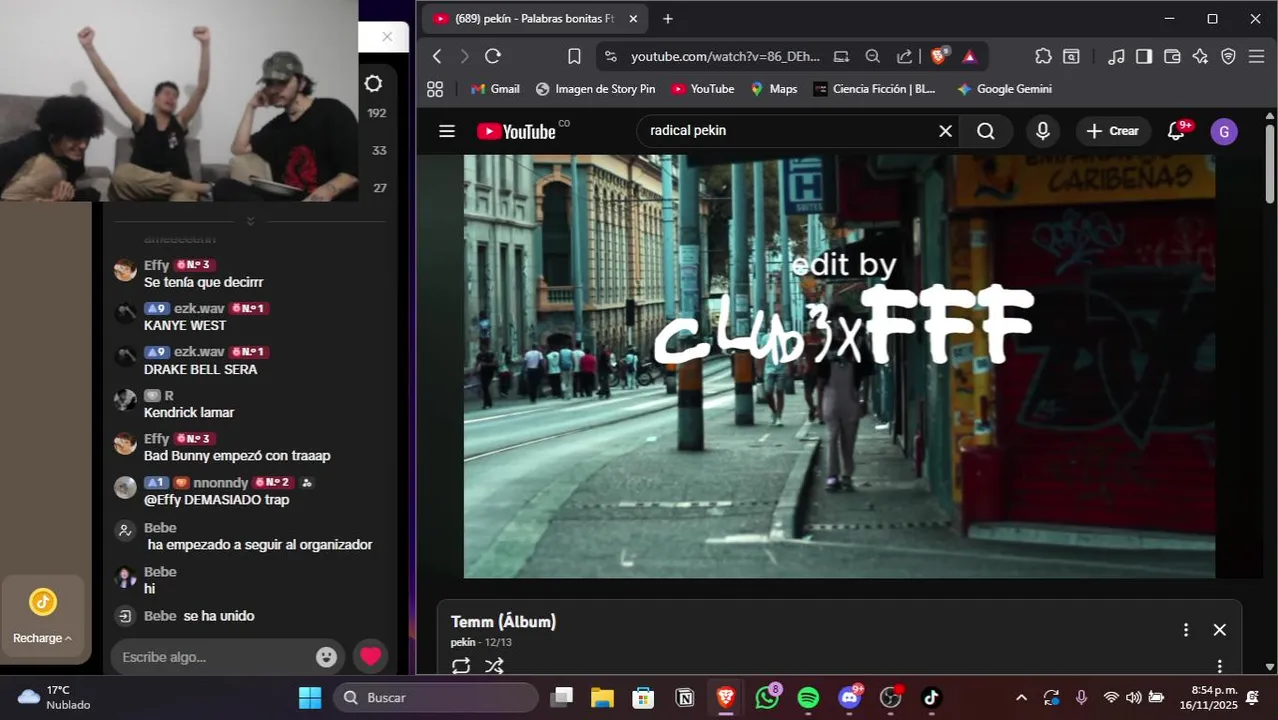Click the YouTube video player
The width and height of the screenshot is (1278, 720).
[x=839, y=366]
